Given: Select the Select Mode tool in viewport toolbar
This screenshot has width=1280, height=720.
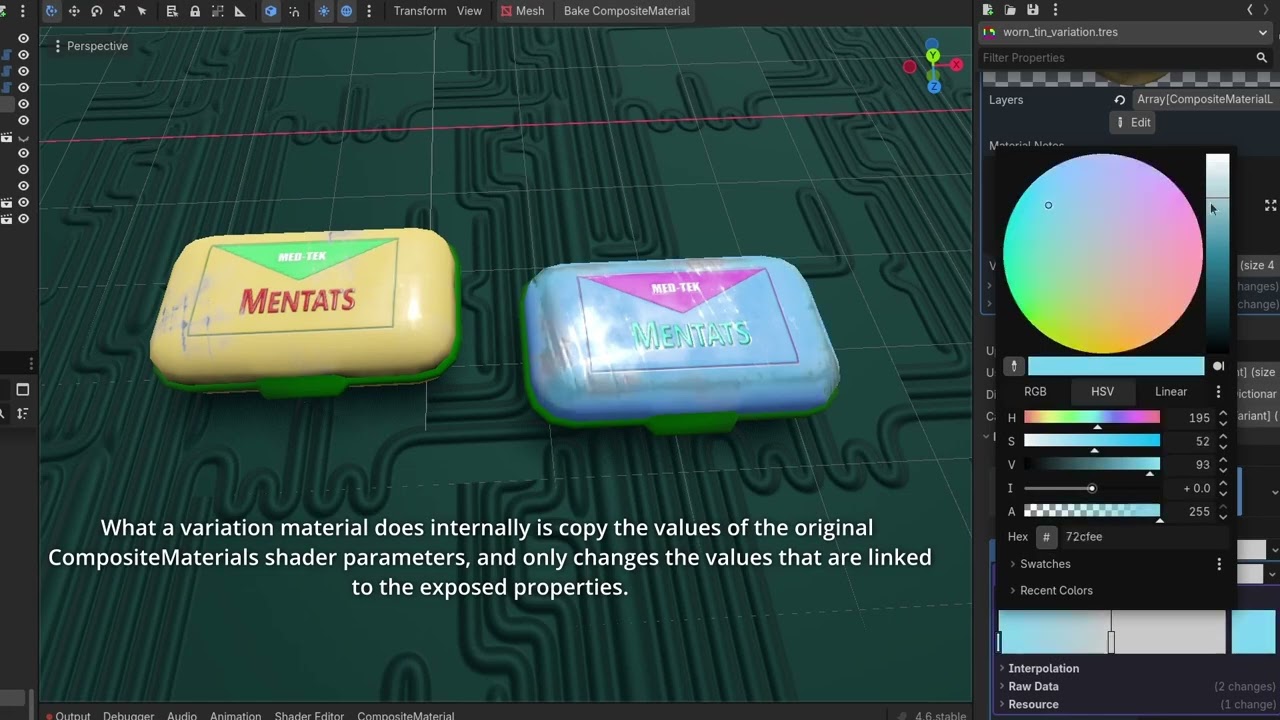Looking at the screenshot, I should point(51,11).
